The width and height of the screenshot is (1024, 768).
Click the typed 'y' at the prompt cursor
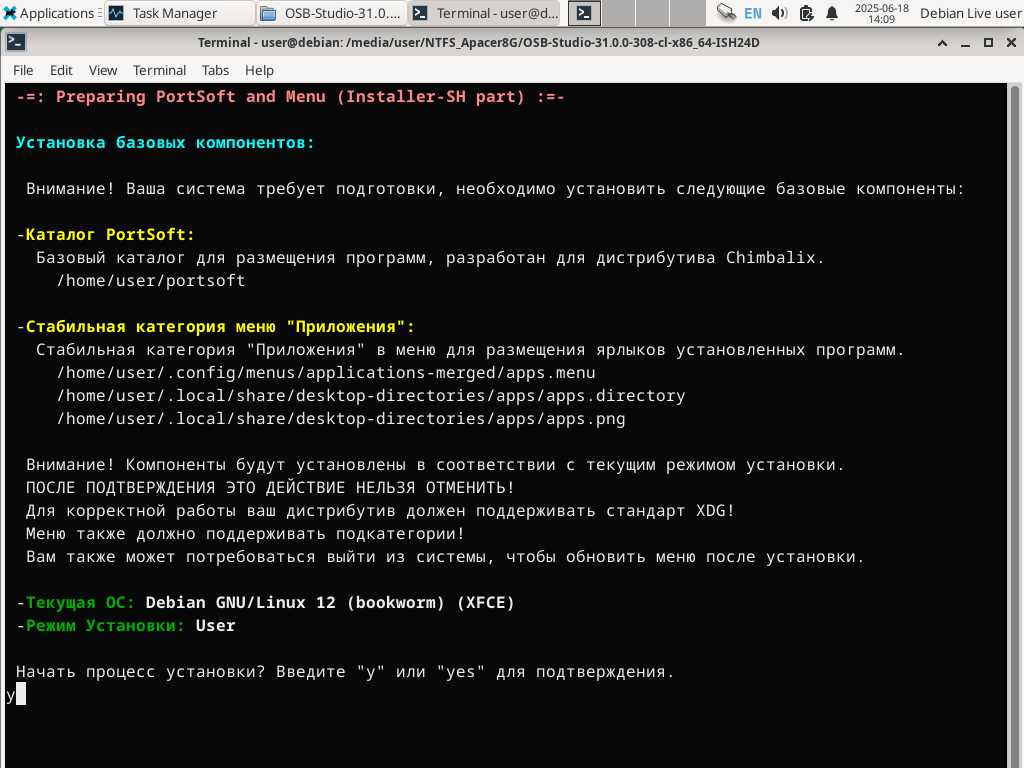(x=10, y=695)
